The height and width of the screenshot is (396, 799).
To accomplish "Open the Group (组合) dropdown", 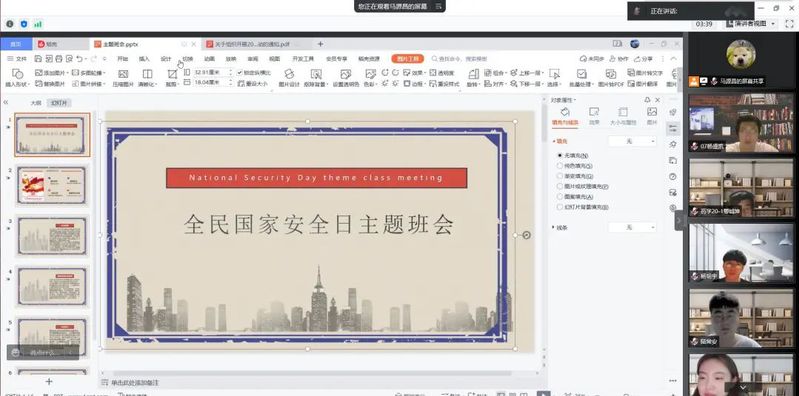I will click(x=494, y=73).
